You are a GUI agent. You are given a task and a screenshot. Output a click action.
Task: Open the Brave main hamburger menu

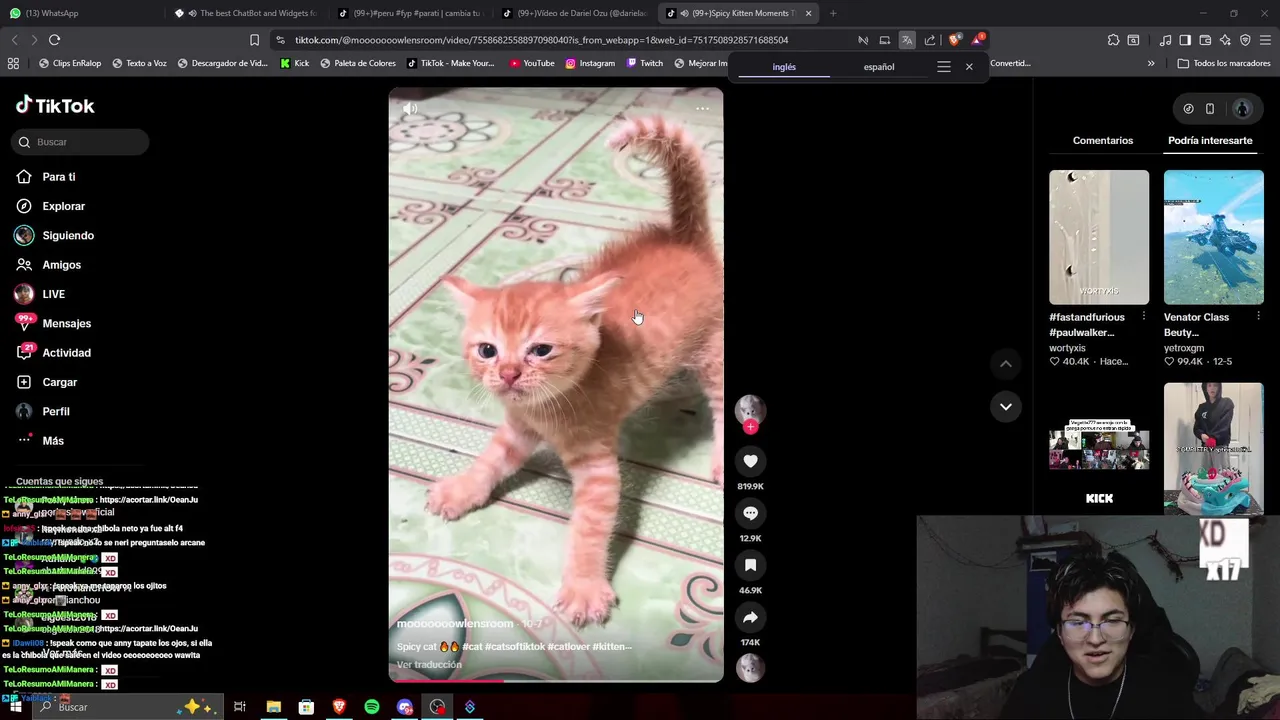pos(1265,40)
